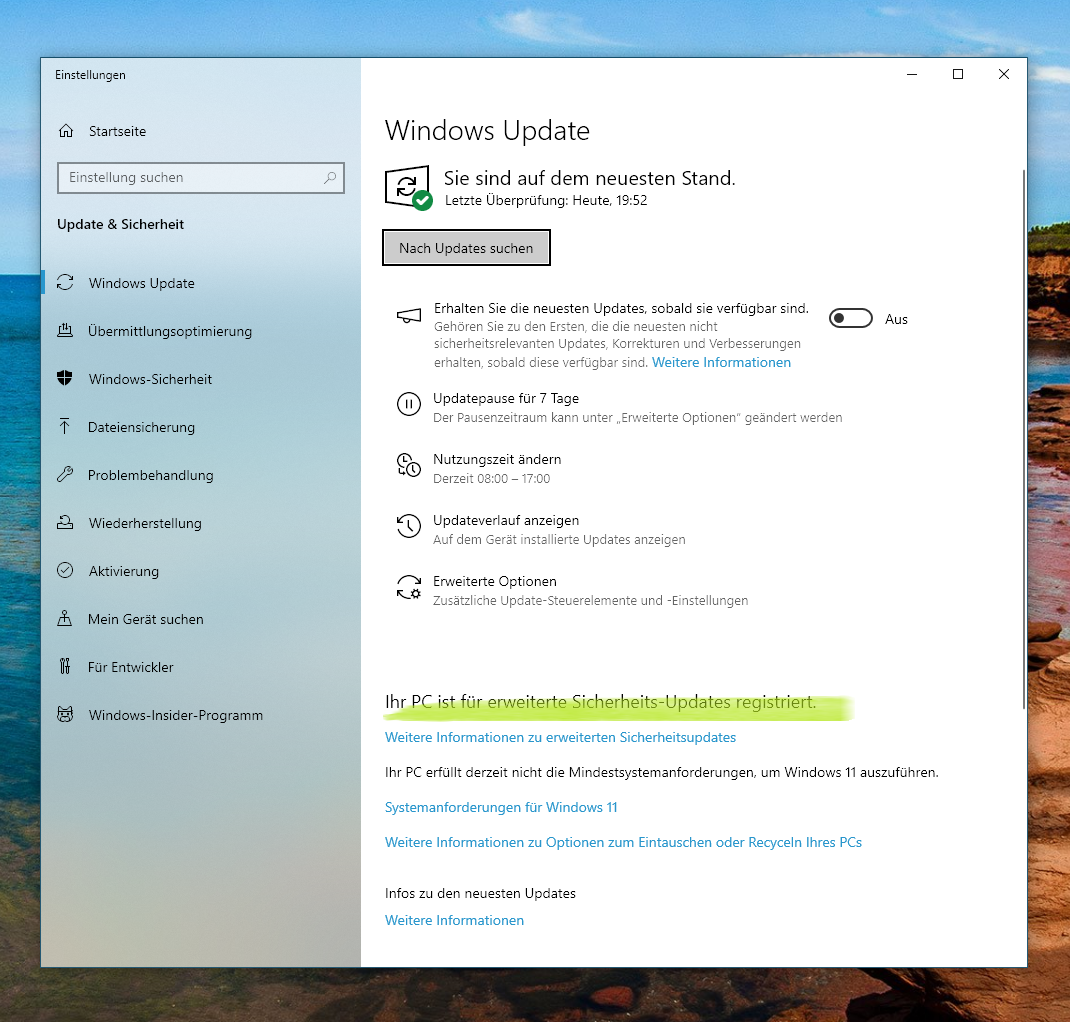
Task: Open link about Eintauschen oder Recyceln Ihres PCs
Action: (x=623, y=843)
